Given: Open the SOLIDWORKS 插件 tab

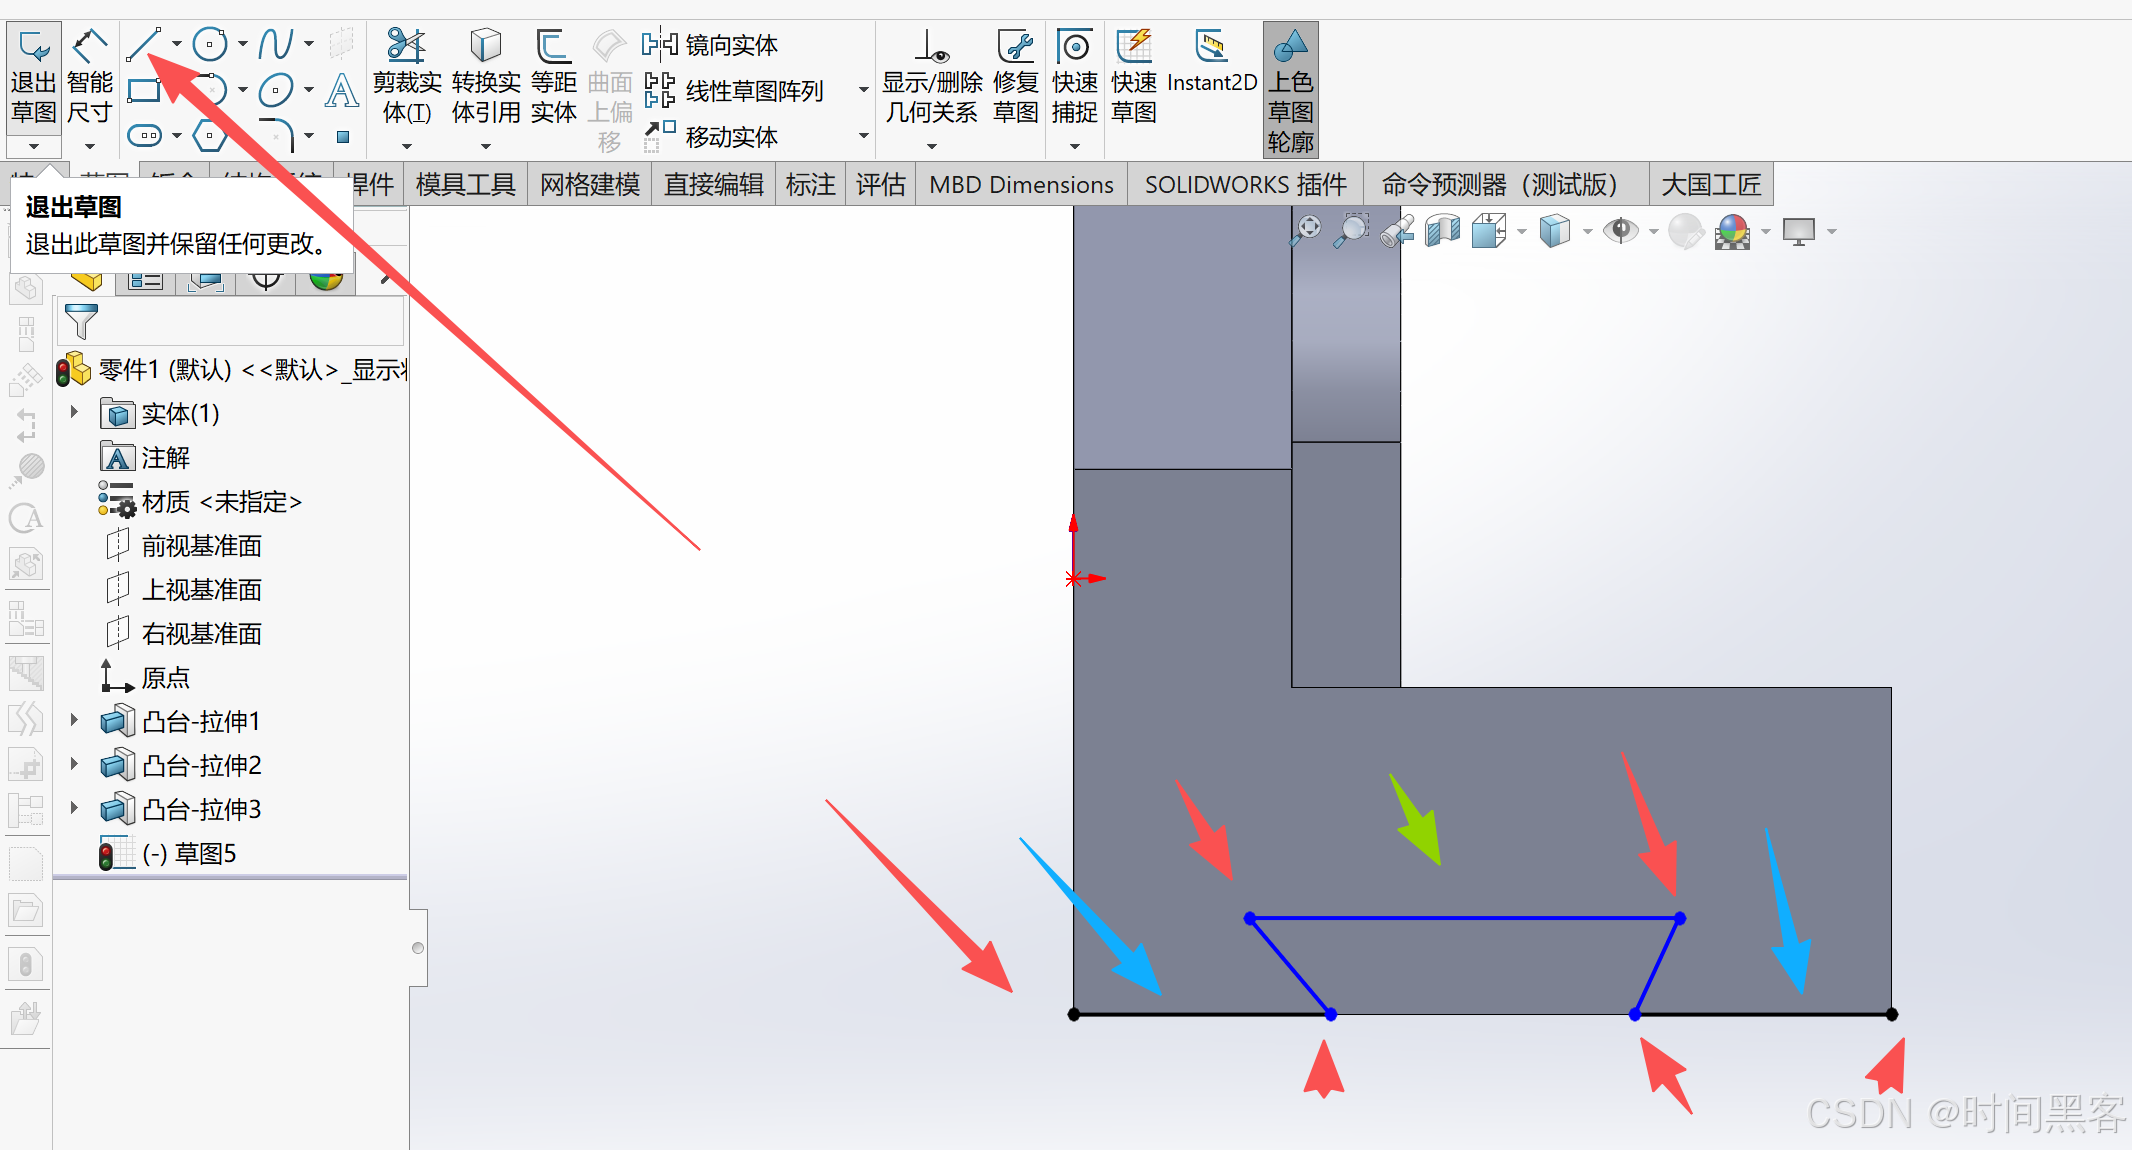Looking at the screenshot, I should (x=1245, y=185).
